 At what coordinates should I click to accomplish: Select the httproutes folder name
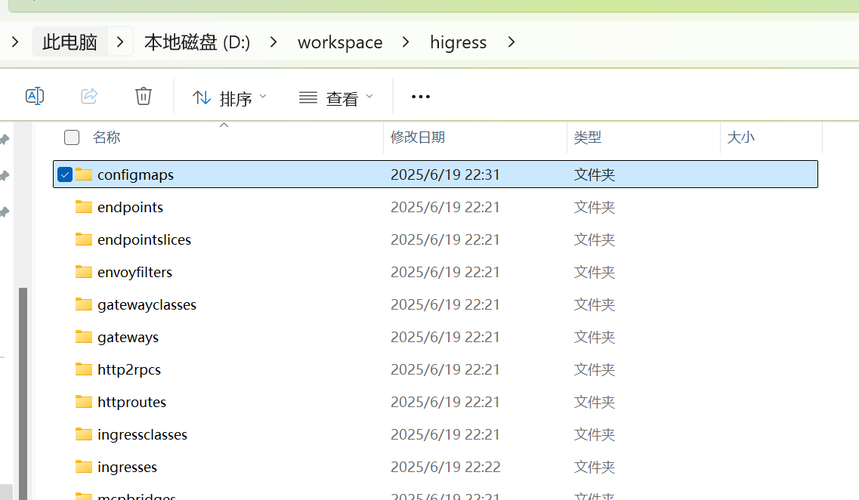(x=132, y=402)
